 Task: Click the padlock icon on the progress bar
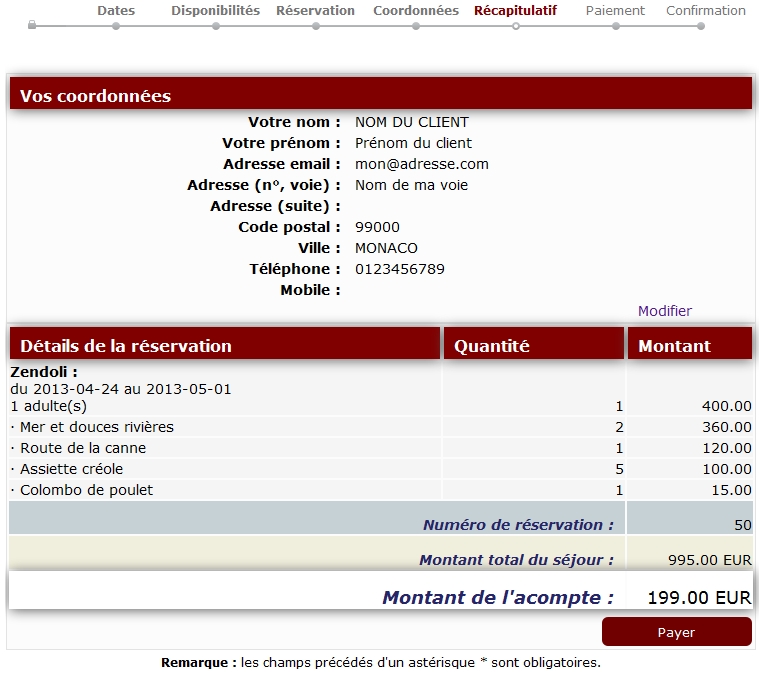click(32, 24)
